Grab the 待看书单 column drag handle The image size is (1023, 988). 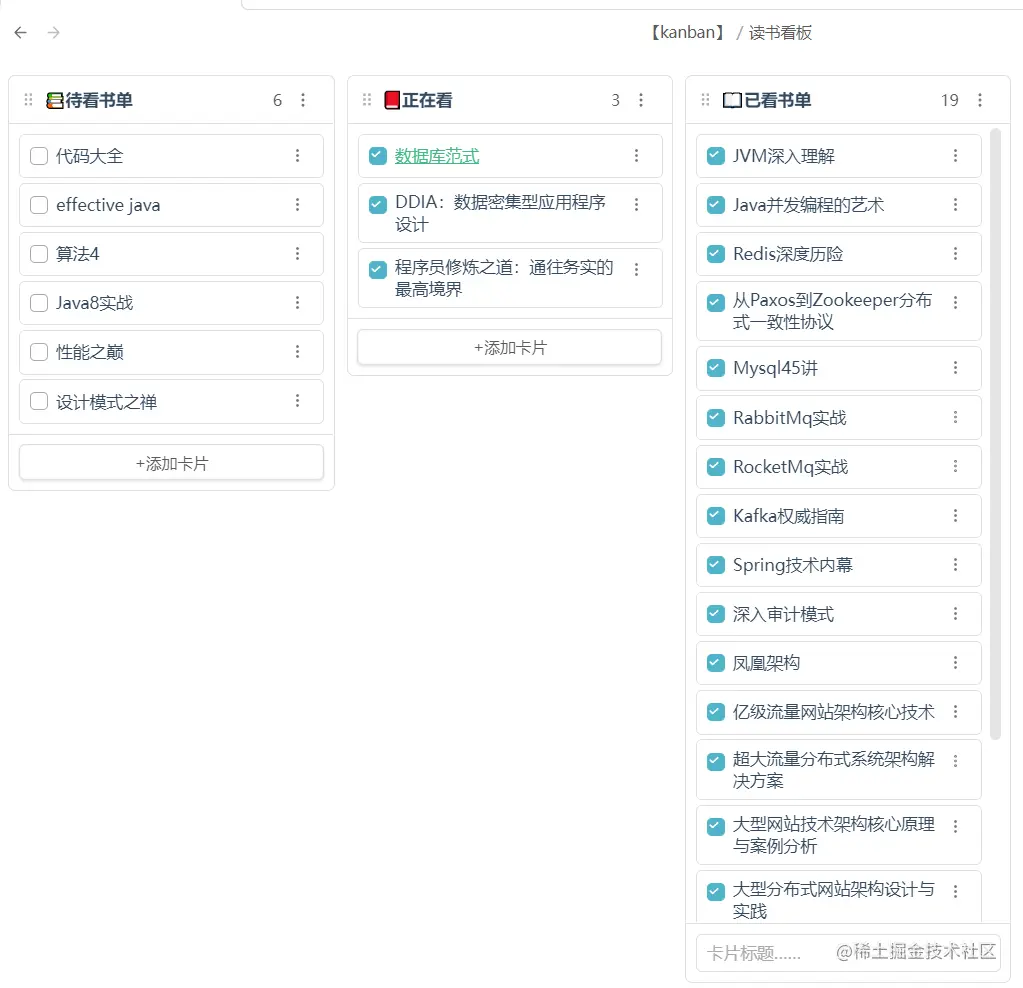(28, 100)
